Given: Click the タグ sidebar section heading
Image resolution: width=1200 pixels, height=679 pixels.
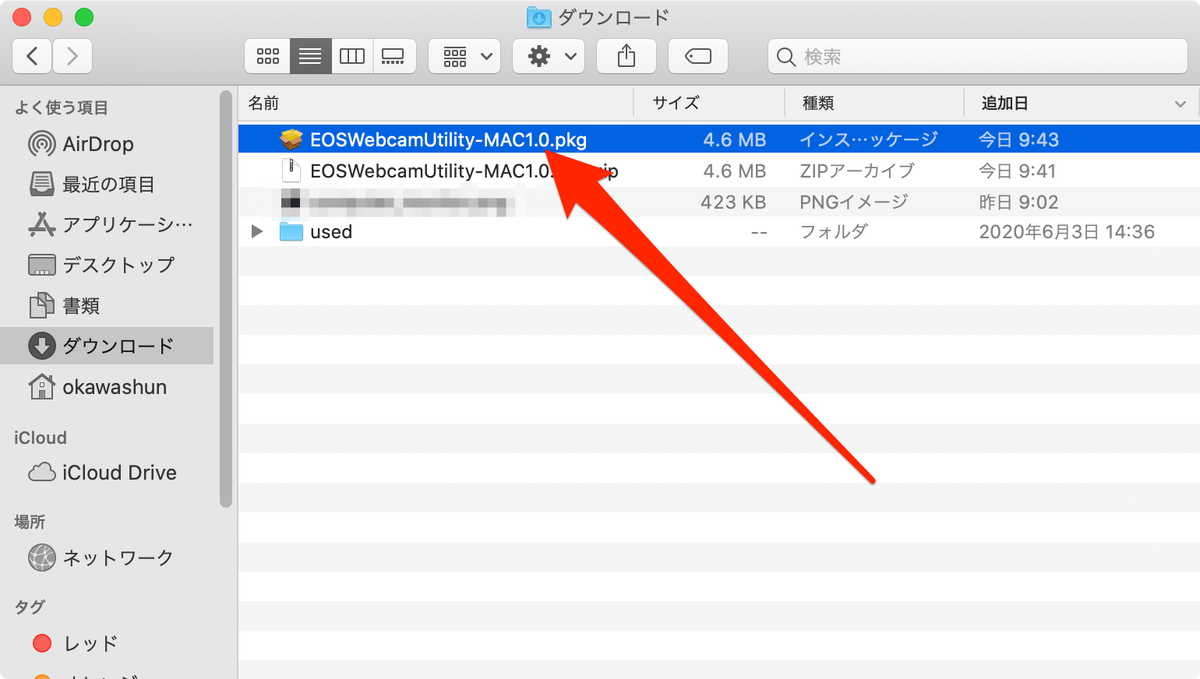Looking at the screenshot, I should point(29,606).
